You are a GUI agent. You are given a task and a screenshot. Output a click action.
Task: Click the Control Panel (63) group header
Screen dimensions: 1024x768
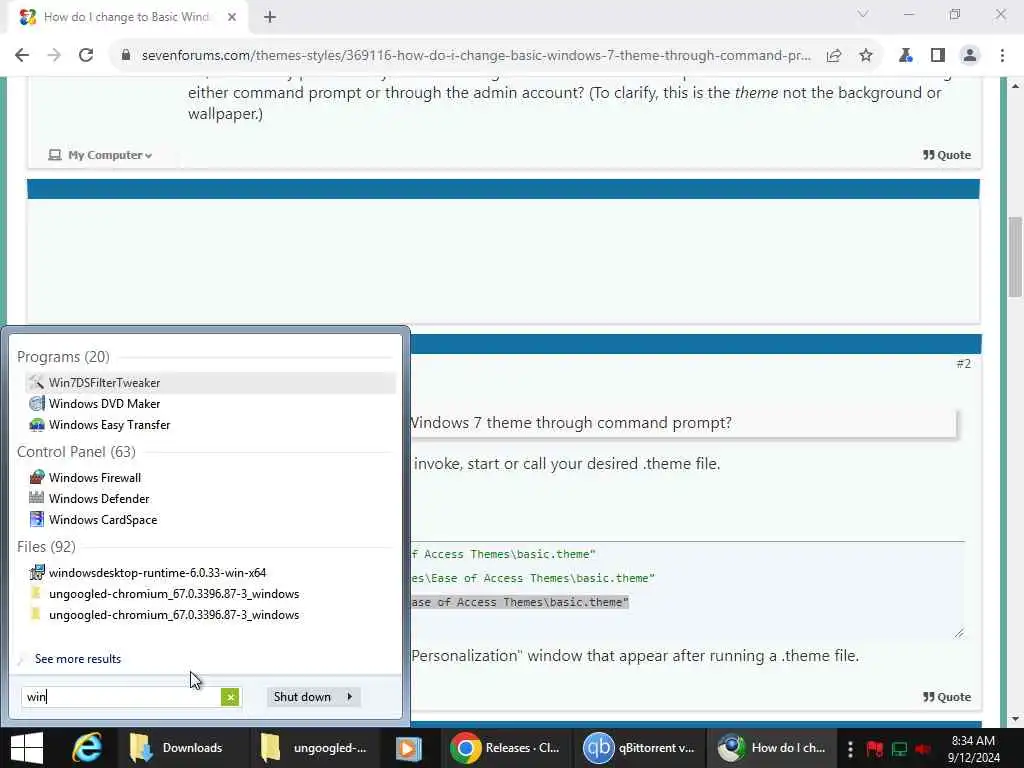point(76,452)
